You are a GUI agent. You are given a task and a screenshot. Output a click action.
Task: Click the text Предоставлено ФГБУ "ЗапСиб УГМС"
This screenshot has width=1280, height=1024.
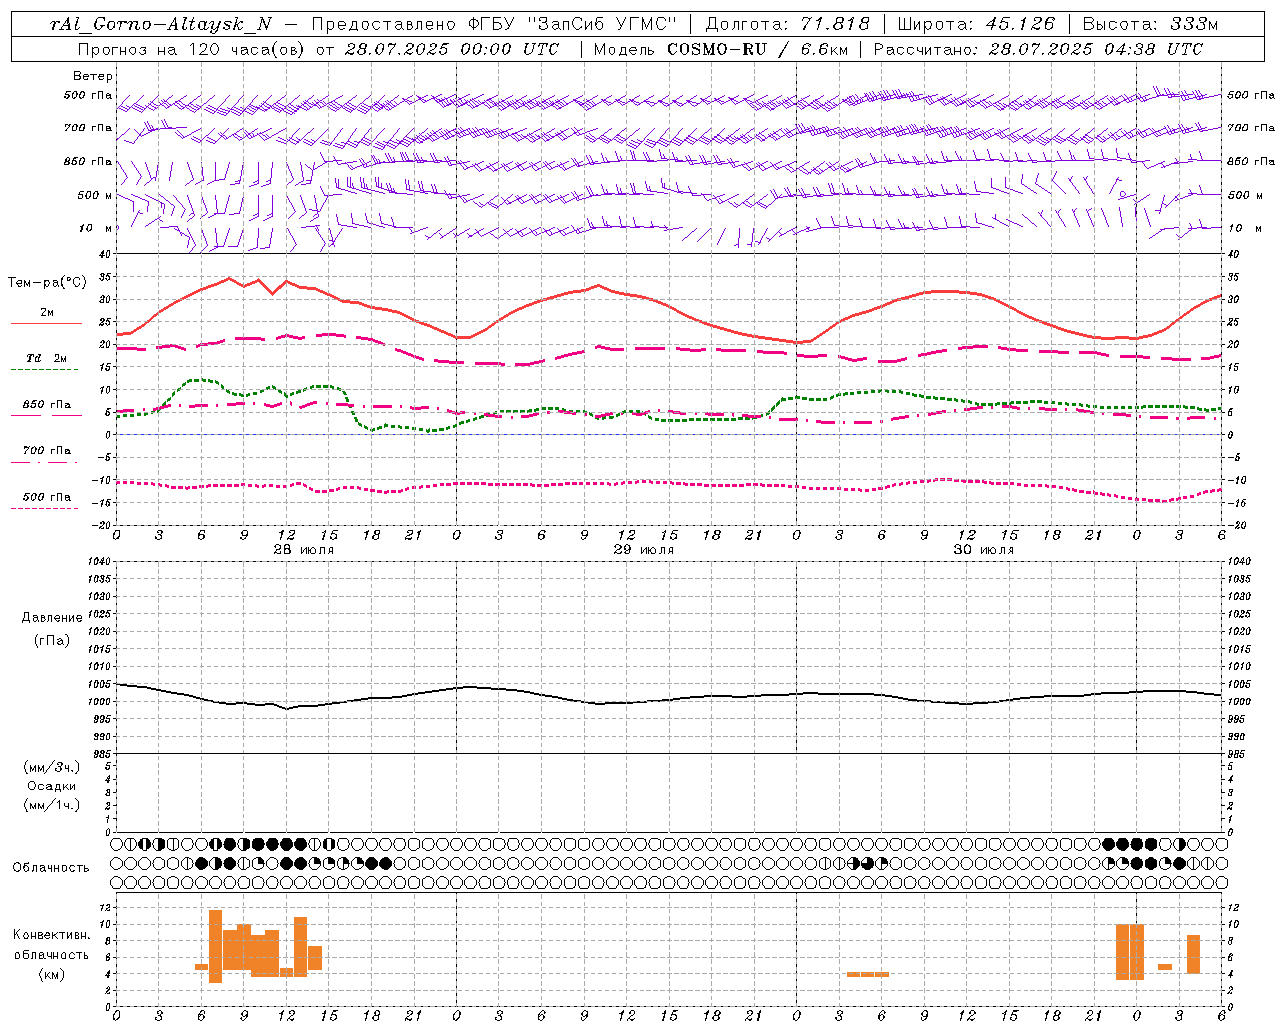click(x=495, y=24)
